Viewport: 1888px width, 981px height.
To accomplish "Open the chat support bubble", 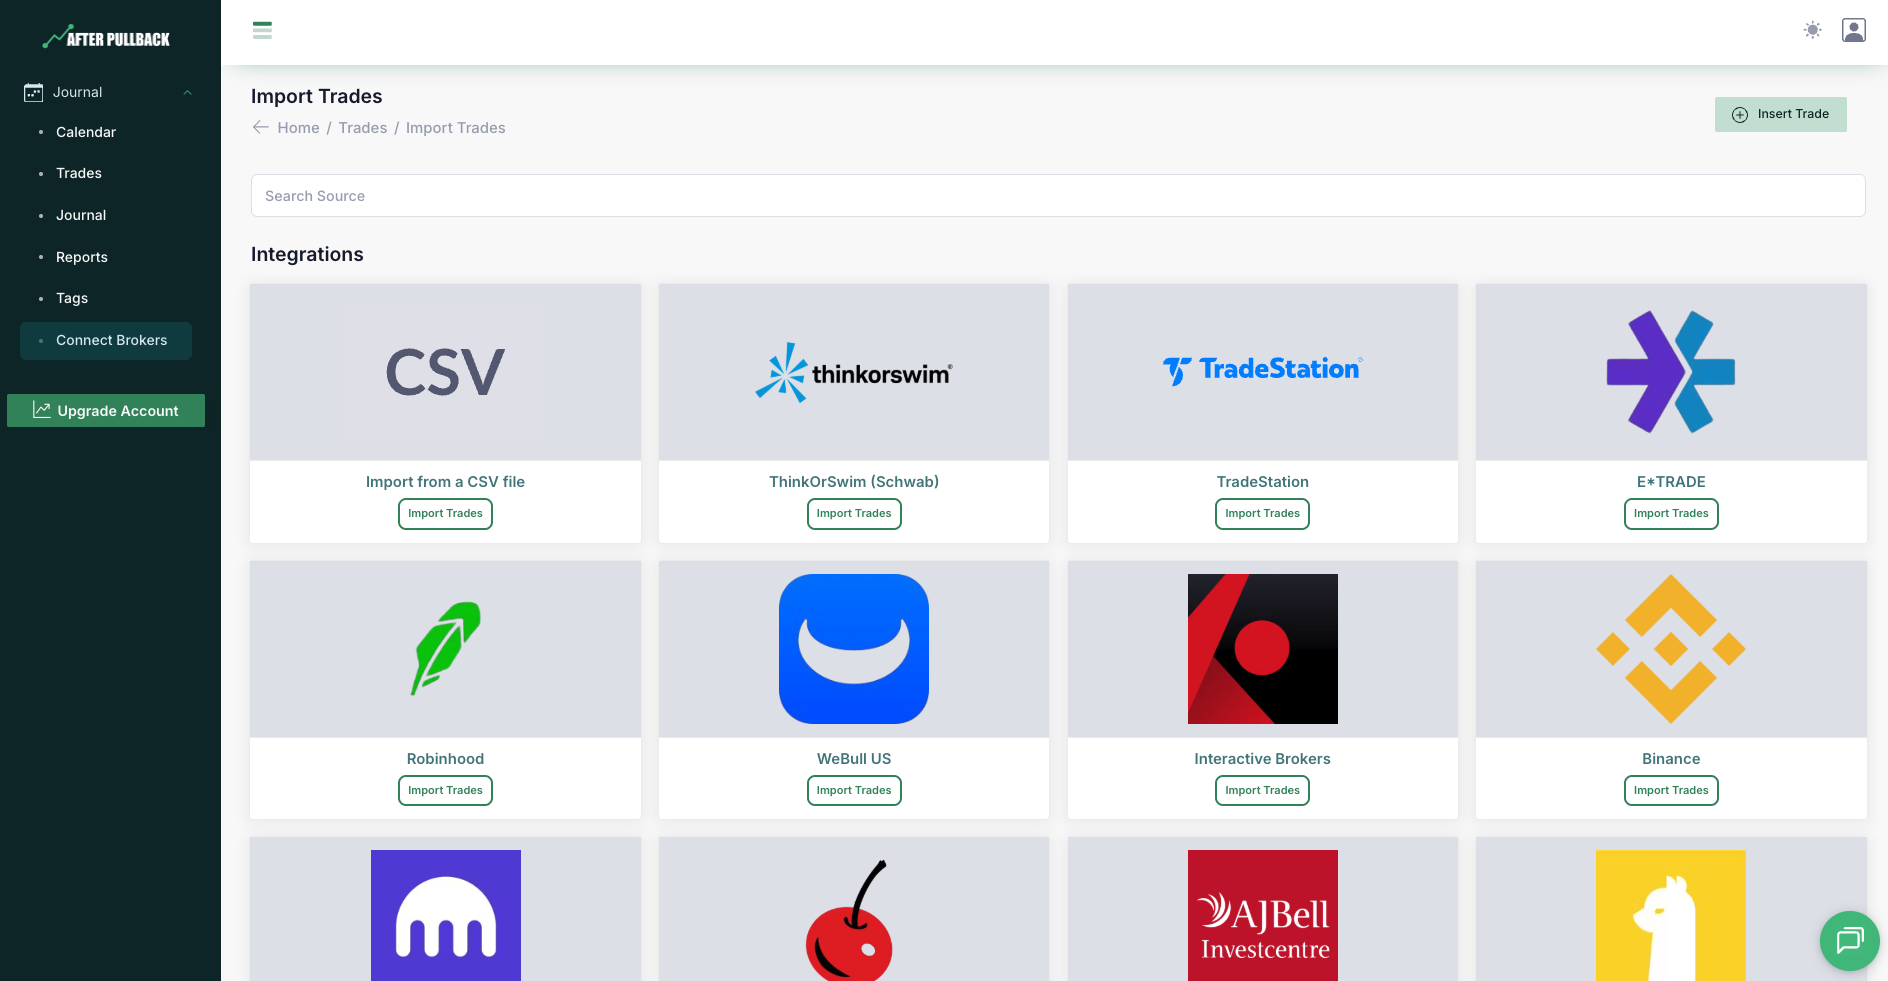I will [x=1850, y=941].
